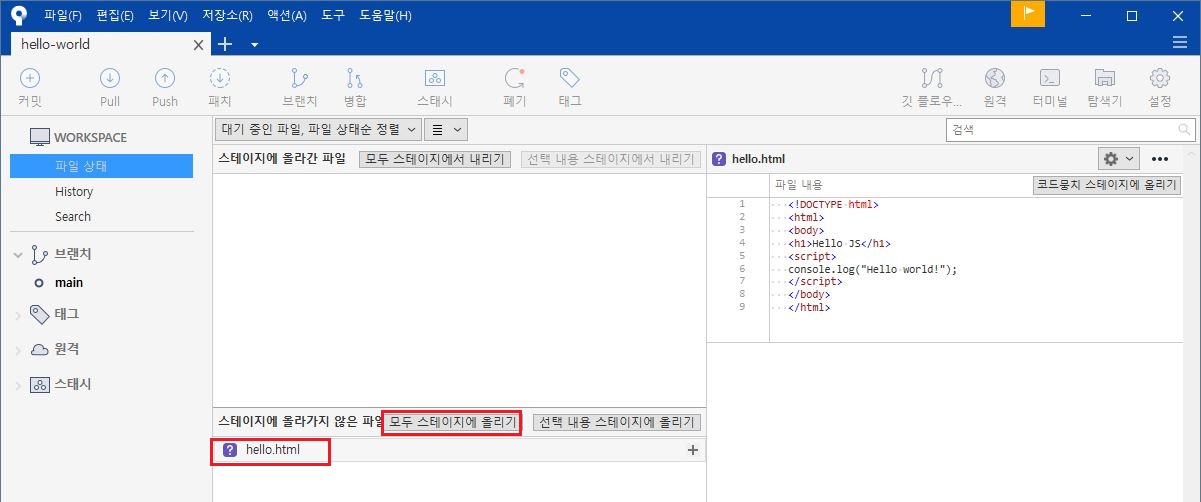Click the console.log code line
This screenshot has width=1201, height=502.
[872, 269]
